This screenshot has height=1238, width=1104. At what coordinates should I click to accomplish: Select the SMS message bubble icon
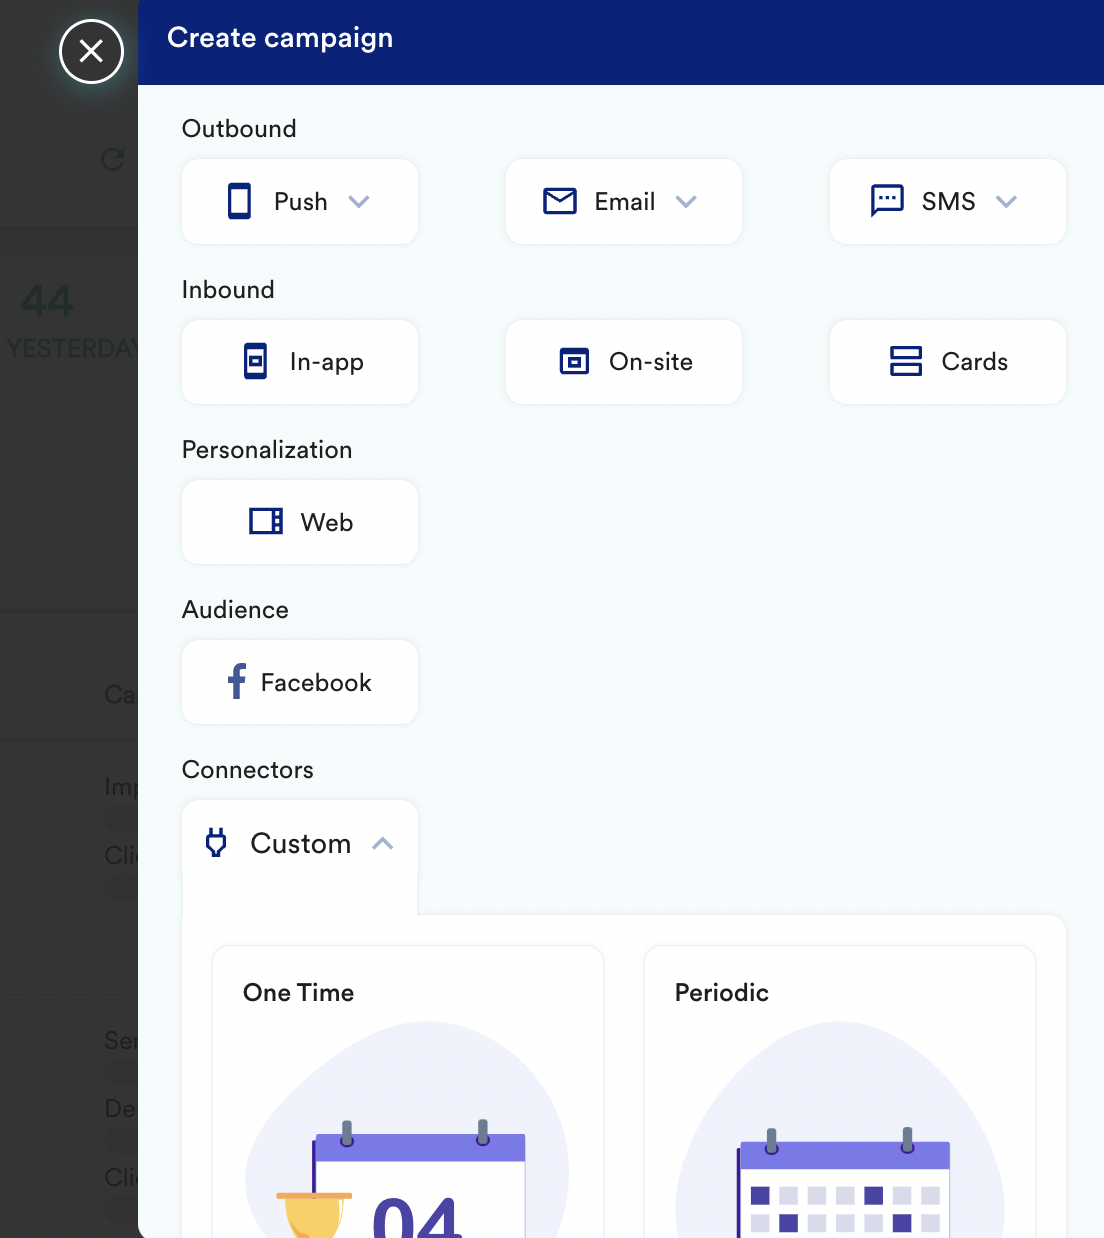(x=887, y=201)
